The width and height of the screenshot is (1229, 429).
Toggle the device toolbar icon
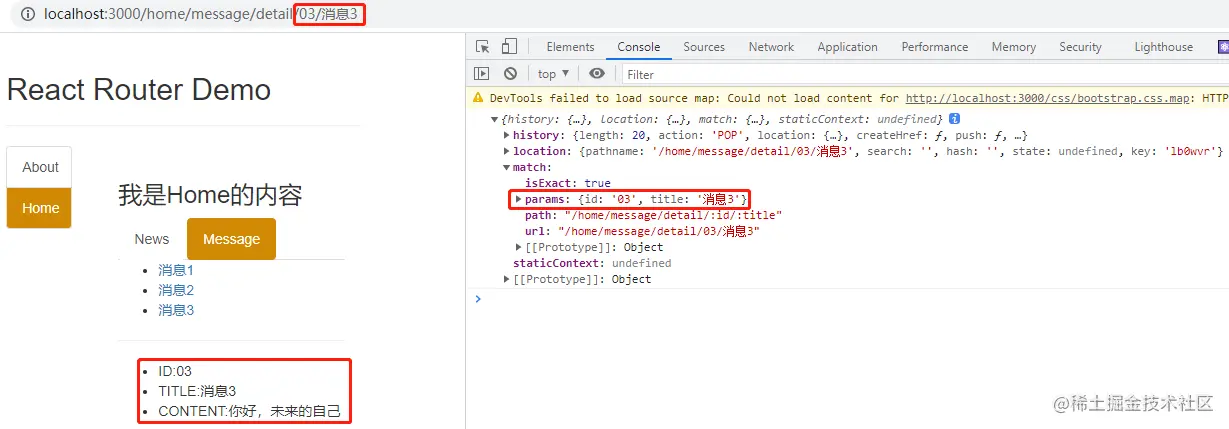tap(509, 47)
